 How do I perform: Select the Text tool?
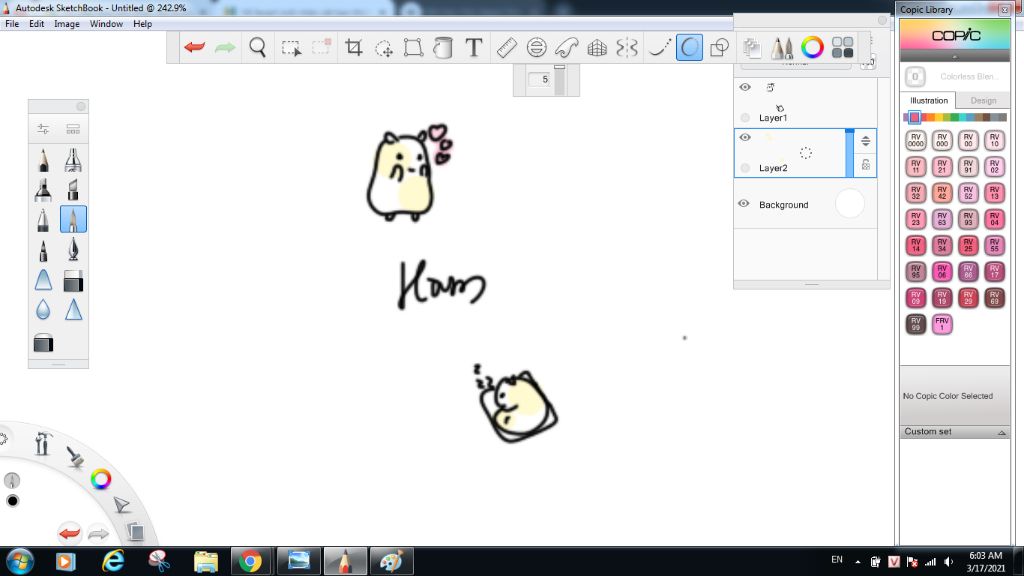click(x=474, y=47)
